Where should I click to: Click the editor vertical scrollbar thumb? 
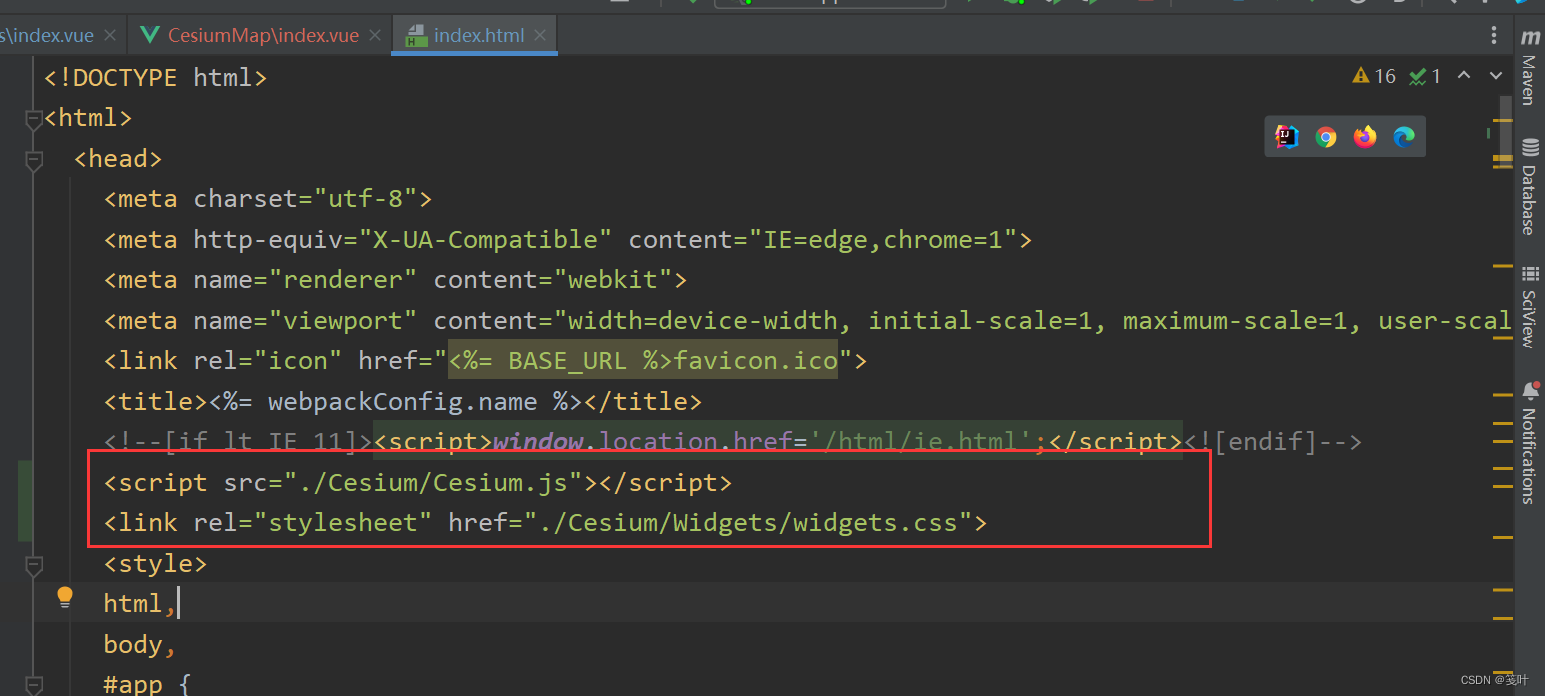(x=1506, y=130)
